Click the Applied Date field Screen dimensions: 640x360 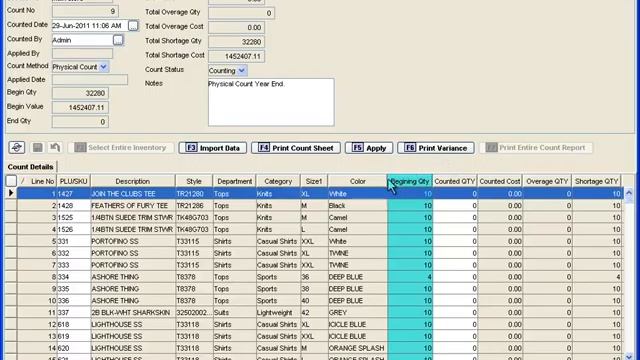click(90, 80)
